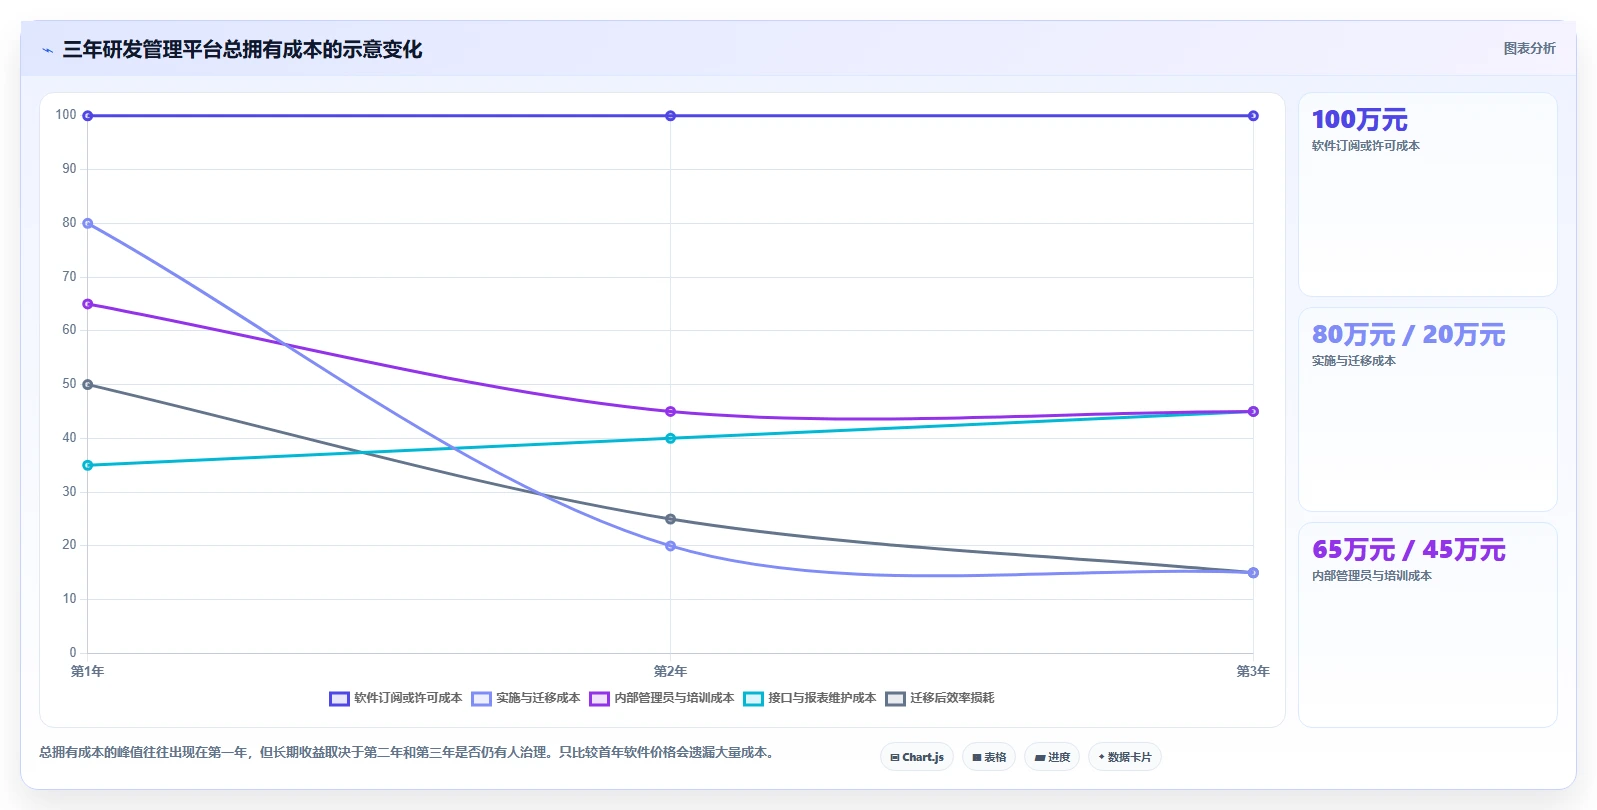Click the chart title icon in the header
Viewport: 1597px width, 810px height.
(x=47, y=50)
